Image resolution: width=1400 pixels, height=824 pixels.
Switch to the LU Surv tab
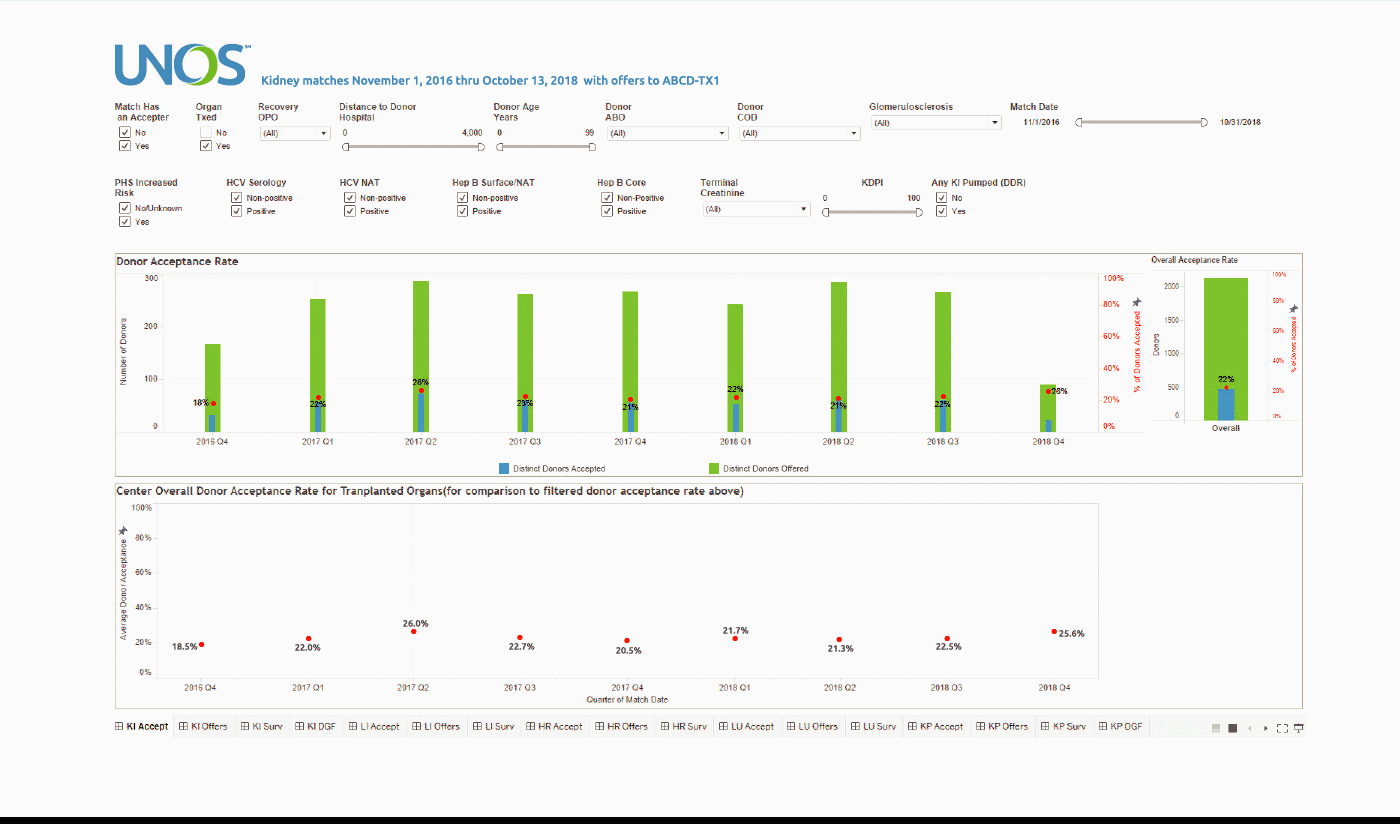(873, 727)
